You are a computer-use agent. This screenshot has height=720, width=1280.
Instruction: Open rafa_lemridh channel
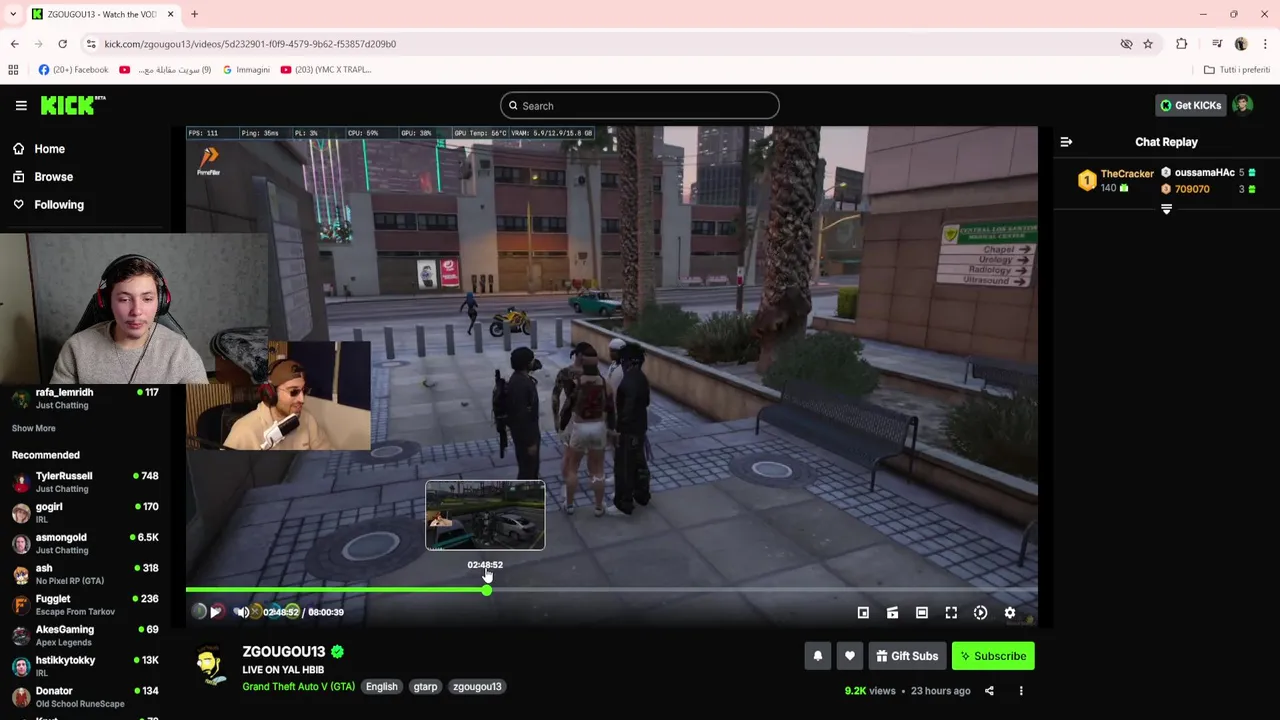pos(85,398)
